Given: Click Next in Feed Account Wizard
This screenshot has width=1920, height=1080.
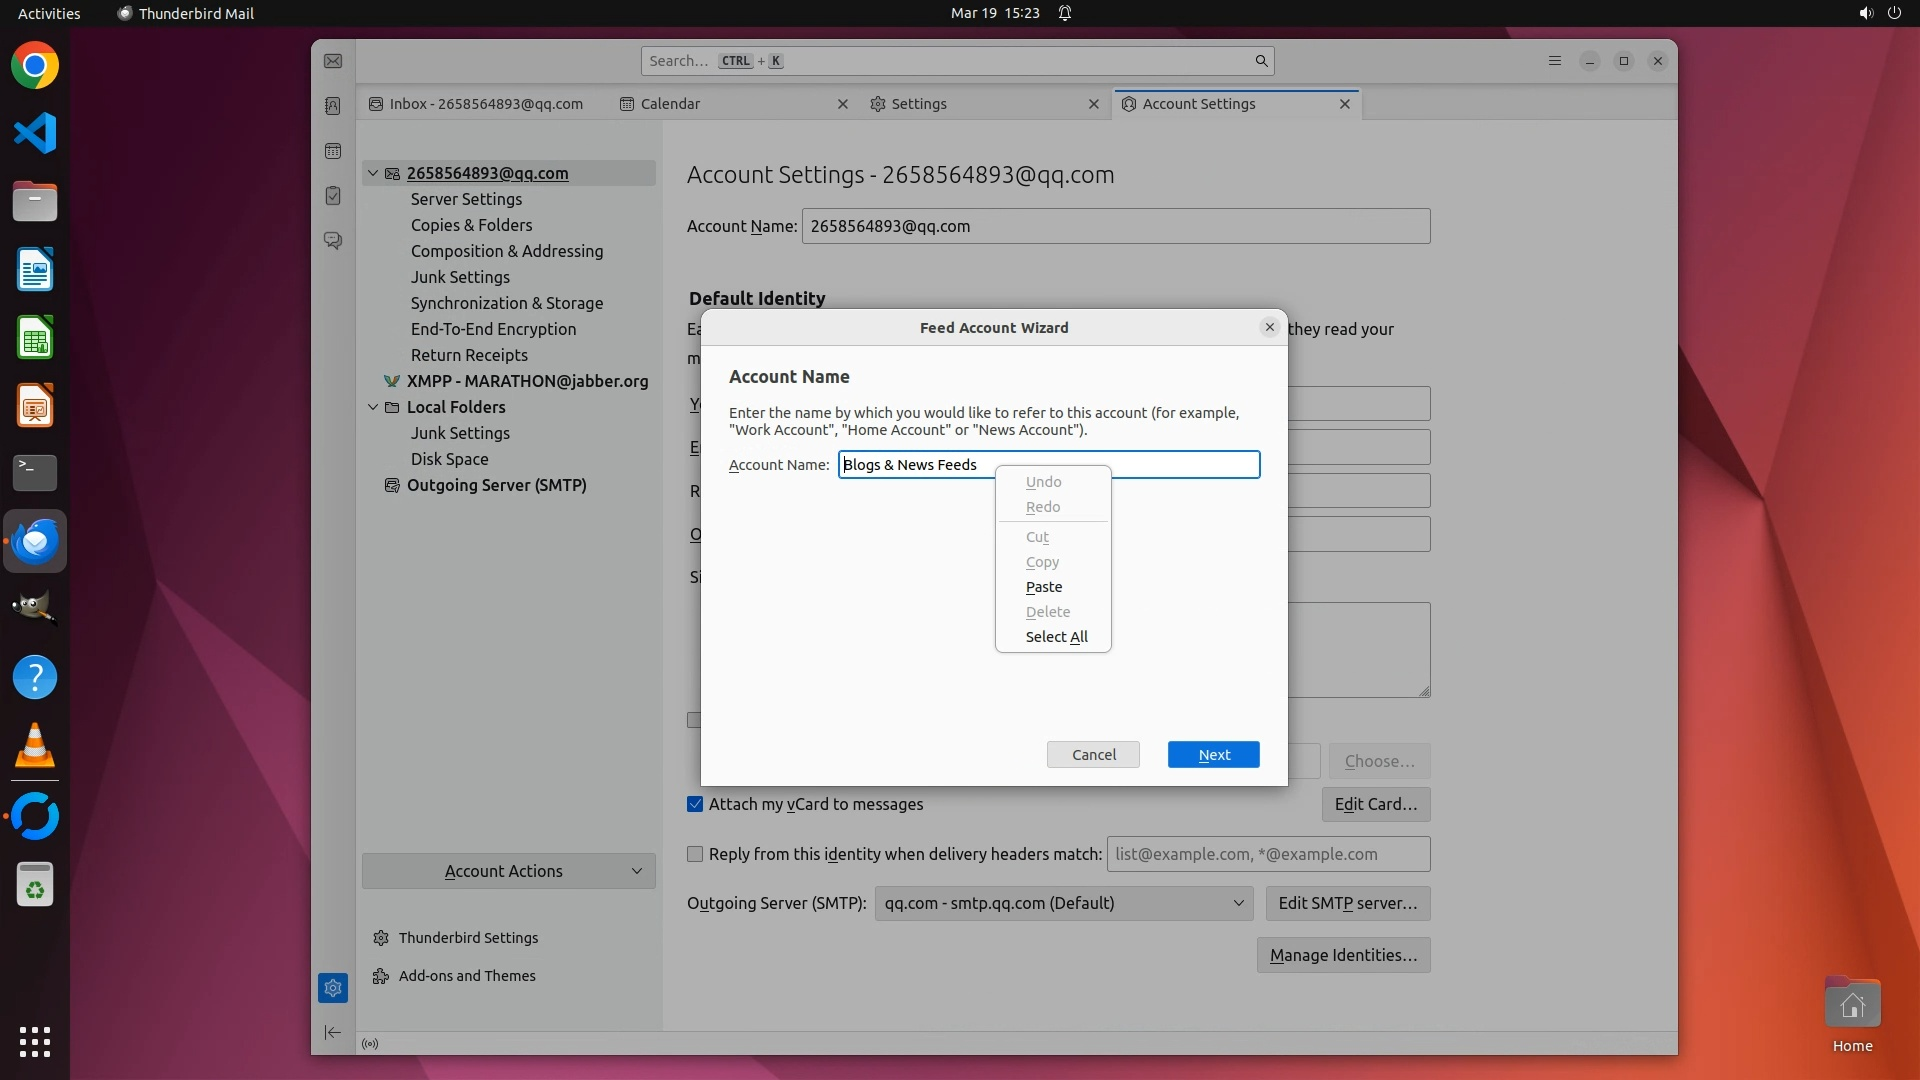Looking at the screenshot, I should (1213, 755).
